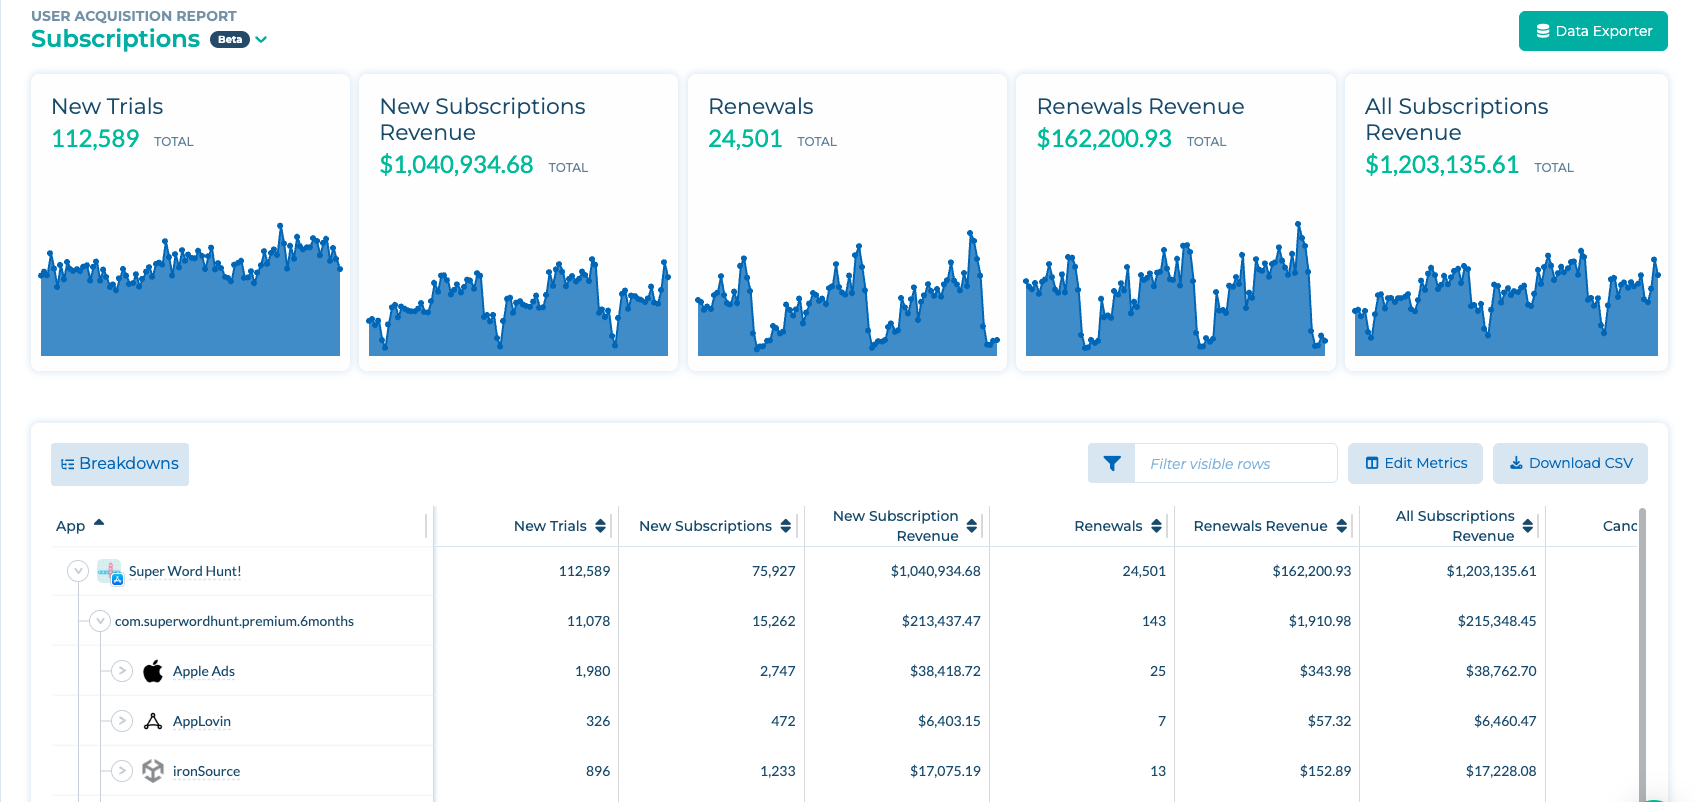Screen dimensions: 1695x802
Task: Click the $1,203,135.61 total value
Action: point(1442,165)
